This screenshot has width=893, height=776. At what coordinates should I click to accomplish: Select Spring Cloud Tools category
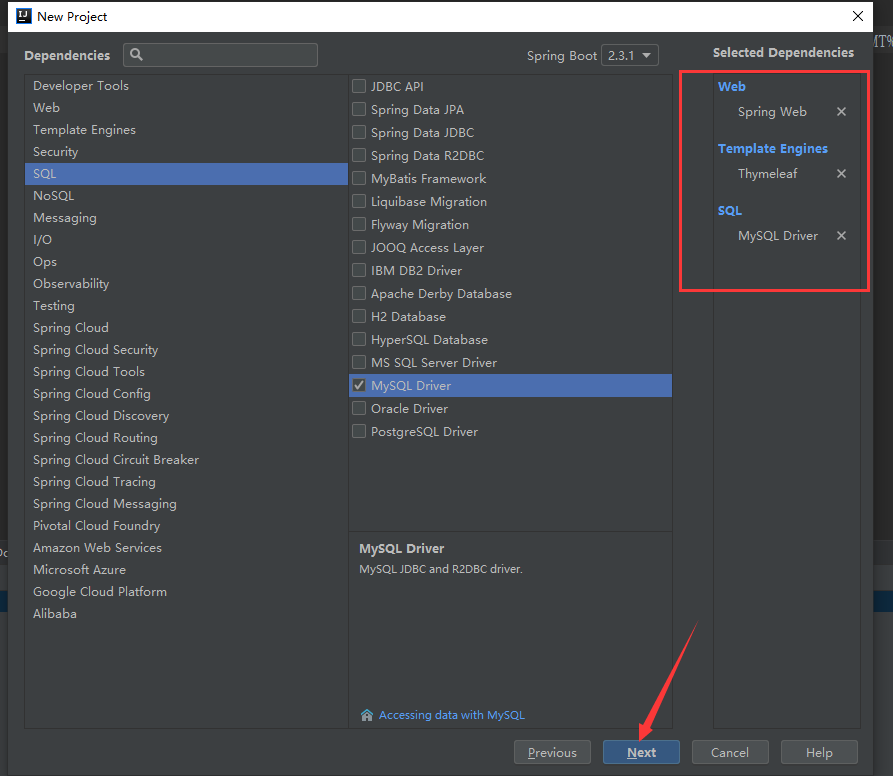click(186, 372)
